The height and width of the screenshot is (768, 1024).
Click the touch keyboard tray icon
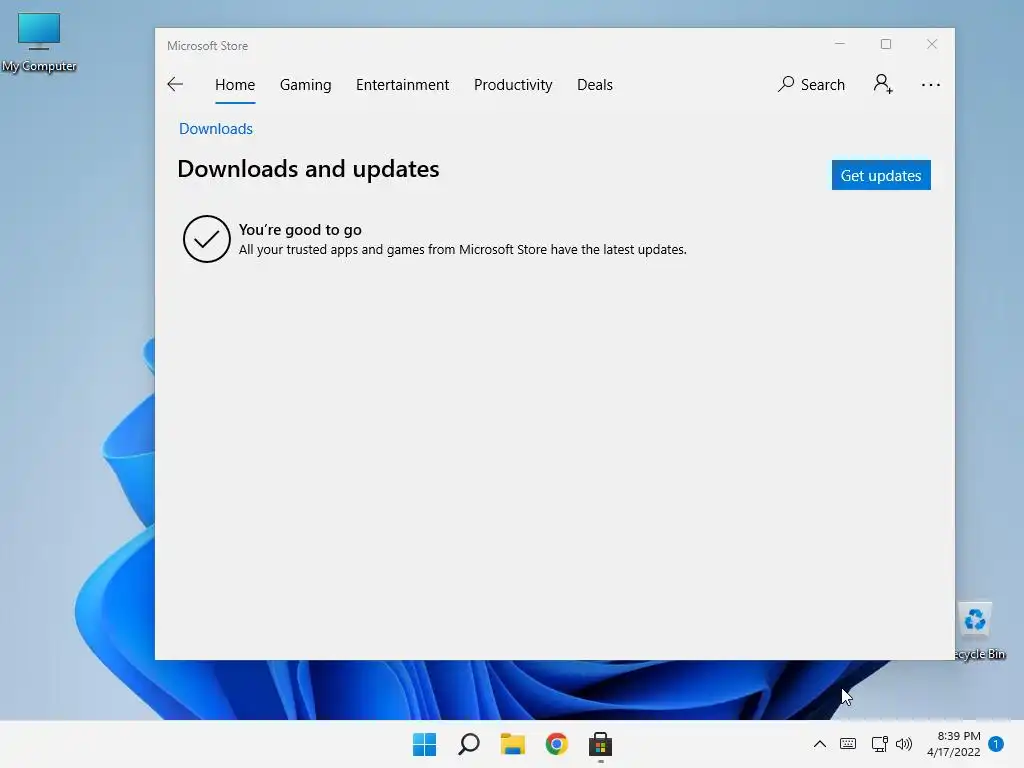click(848, 744)
